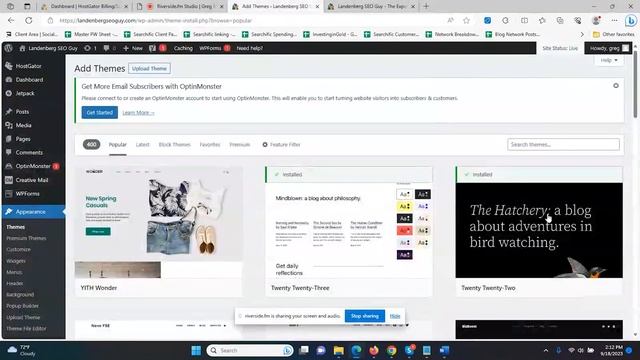The image size is (640, 360).
Task: Open File Explorer from taskbar
Action: tap(338, 350)
